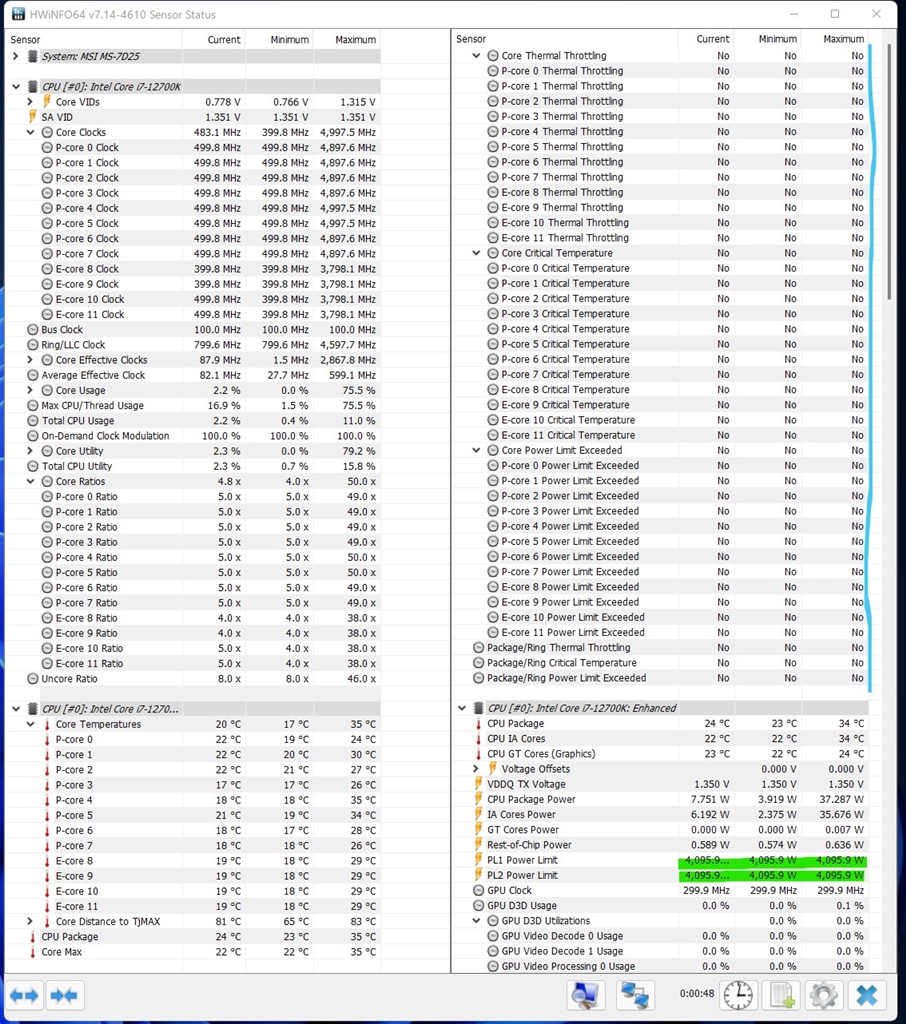This screenshot has width=906, height=1024.
Task: Collapse the Core Temperatures node
Action: (x=30, y=724)
